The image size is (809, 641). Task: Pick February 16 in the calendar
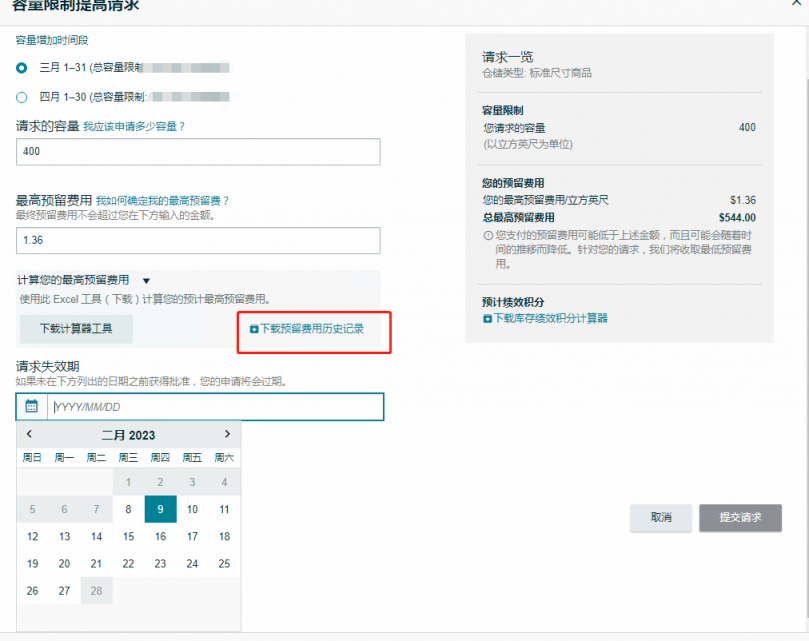click(160, 537)
